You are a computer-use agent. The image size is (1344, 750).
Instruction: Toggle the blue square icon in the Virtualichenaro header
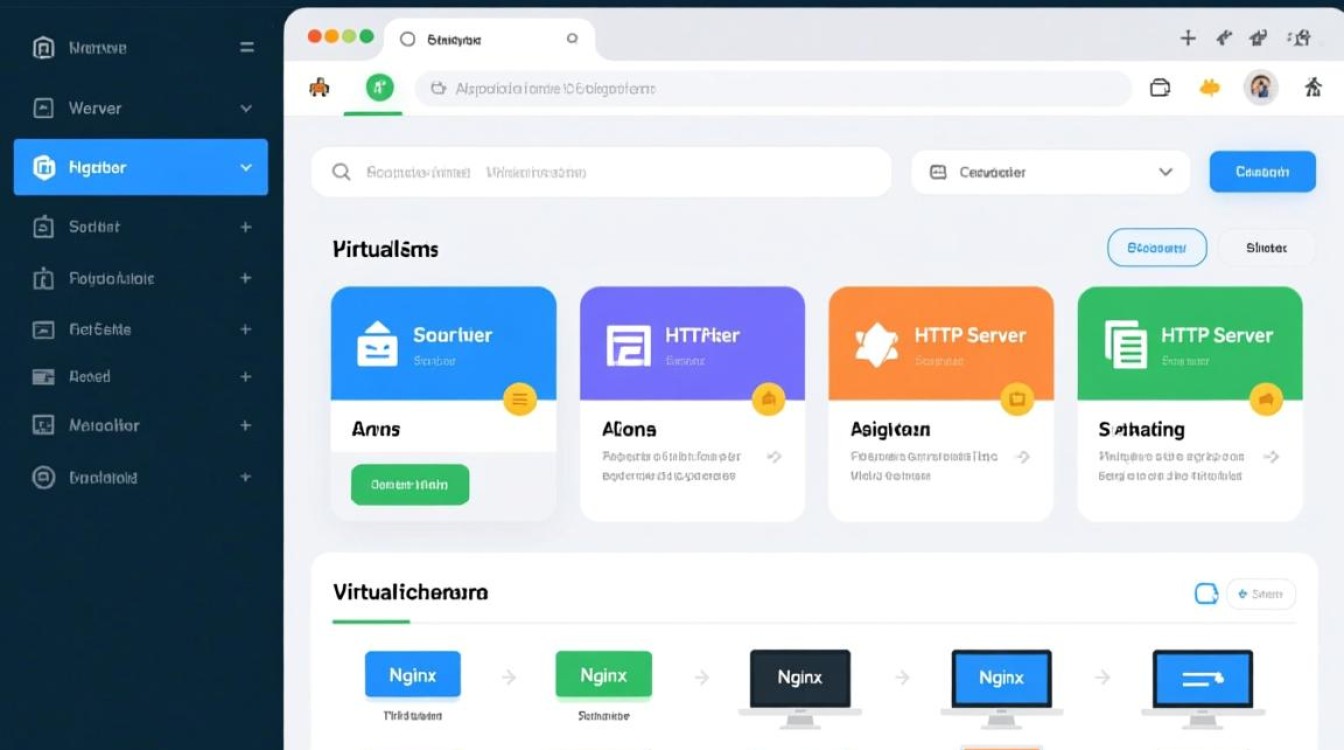click(x=1206, y=594)
